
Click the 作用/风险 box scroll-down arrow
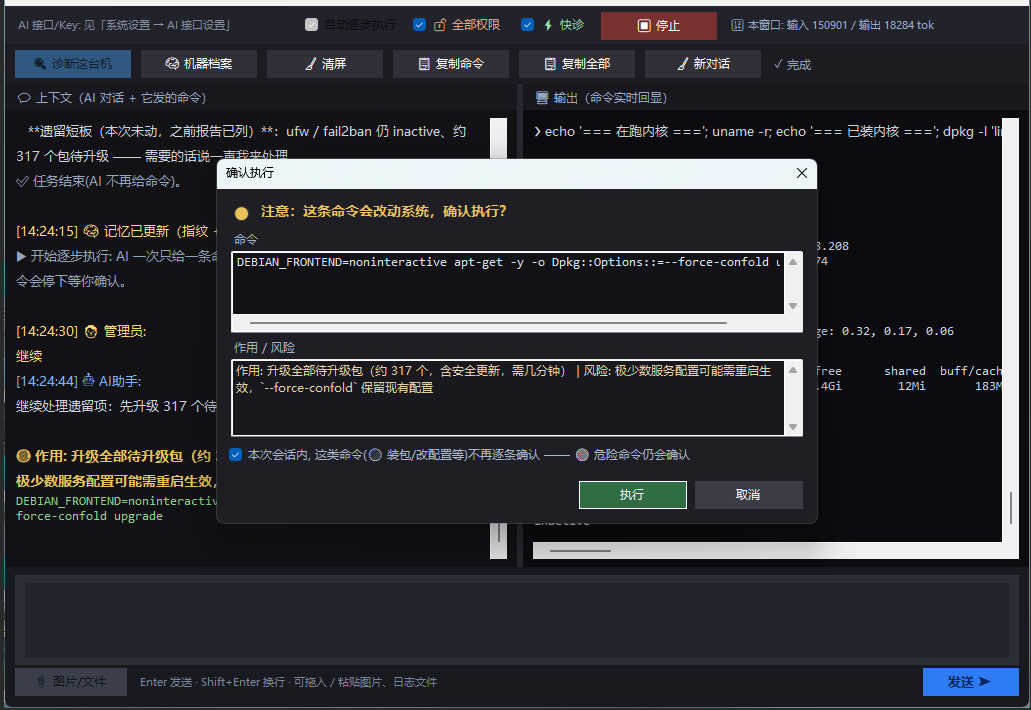(793, 427)
